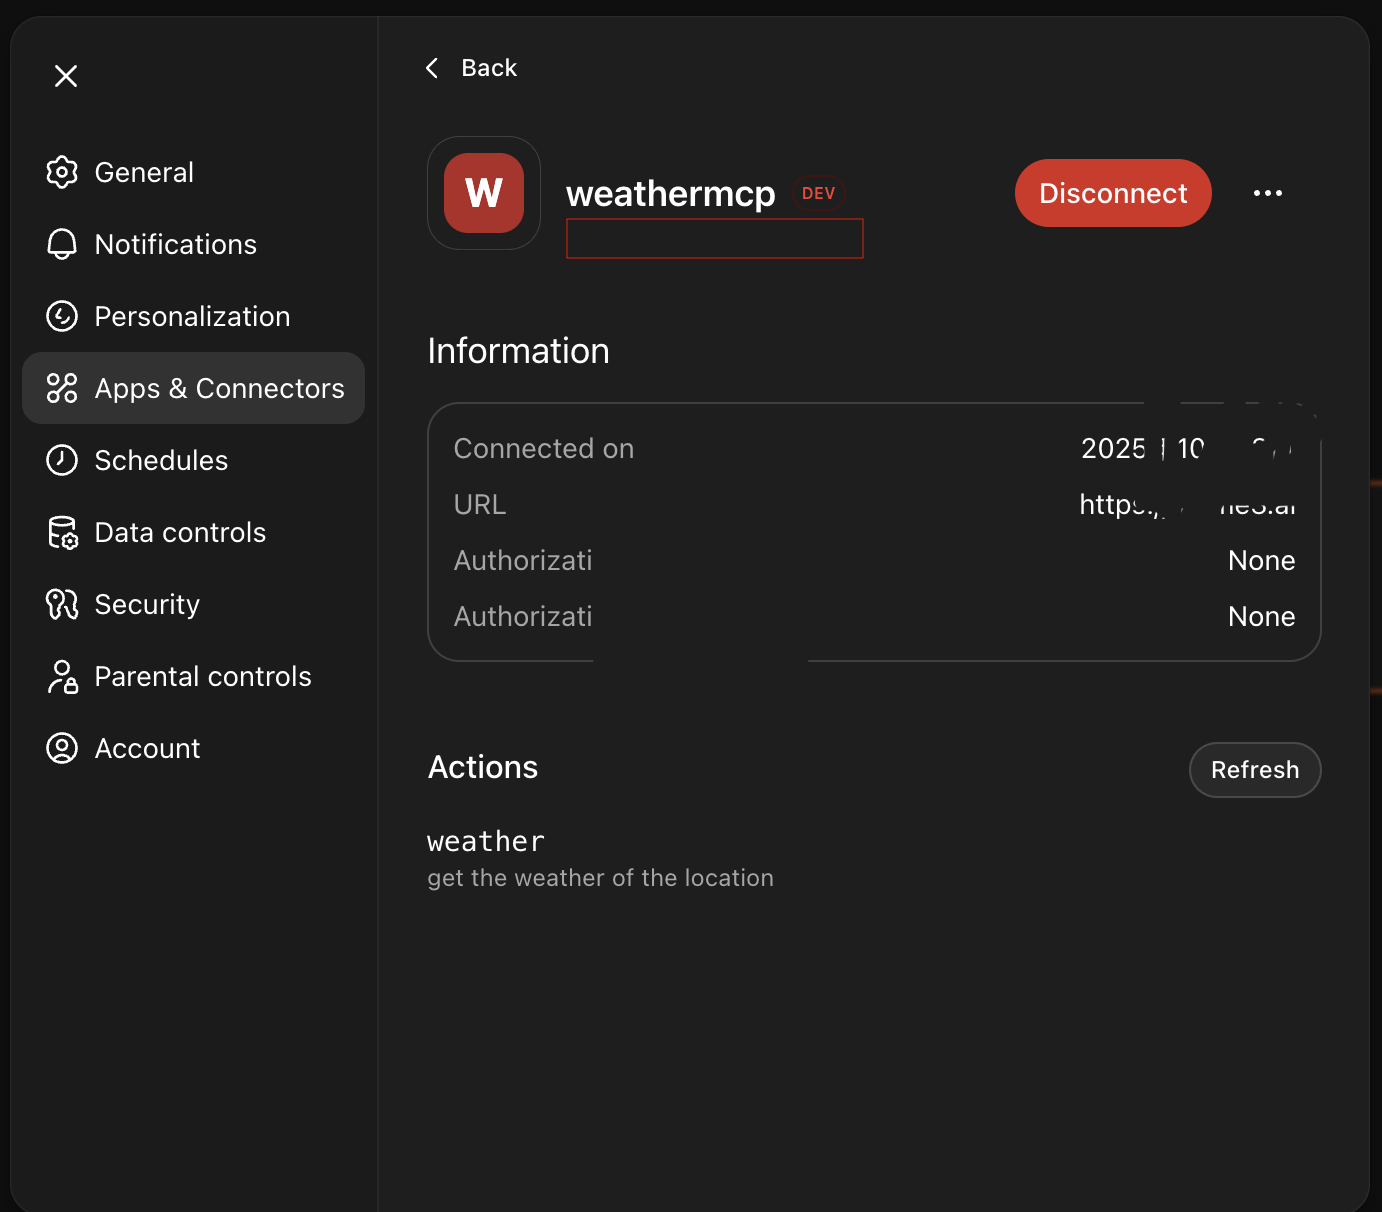Click the Security keys icon
Screen dimensions: 1382x1212
point(62,604)
